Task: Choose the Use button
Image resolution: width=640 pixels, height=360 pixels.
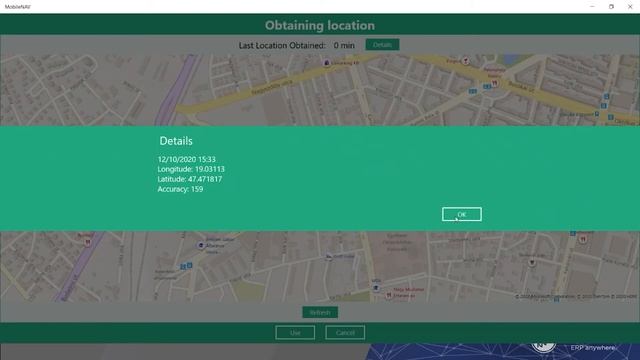Action: pos(295,333)
